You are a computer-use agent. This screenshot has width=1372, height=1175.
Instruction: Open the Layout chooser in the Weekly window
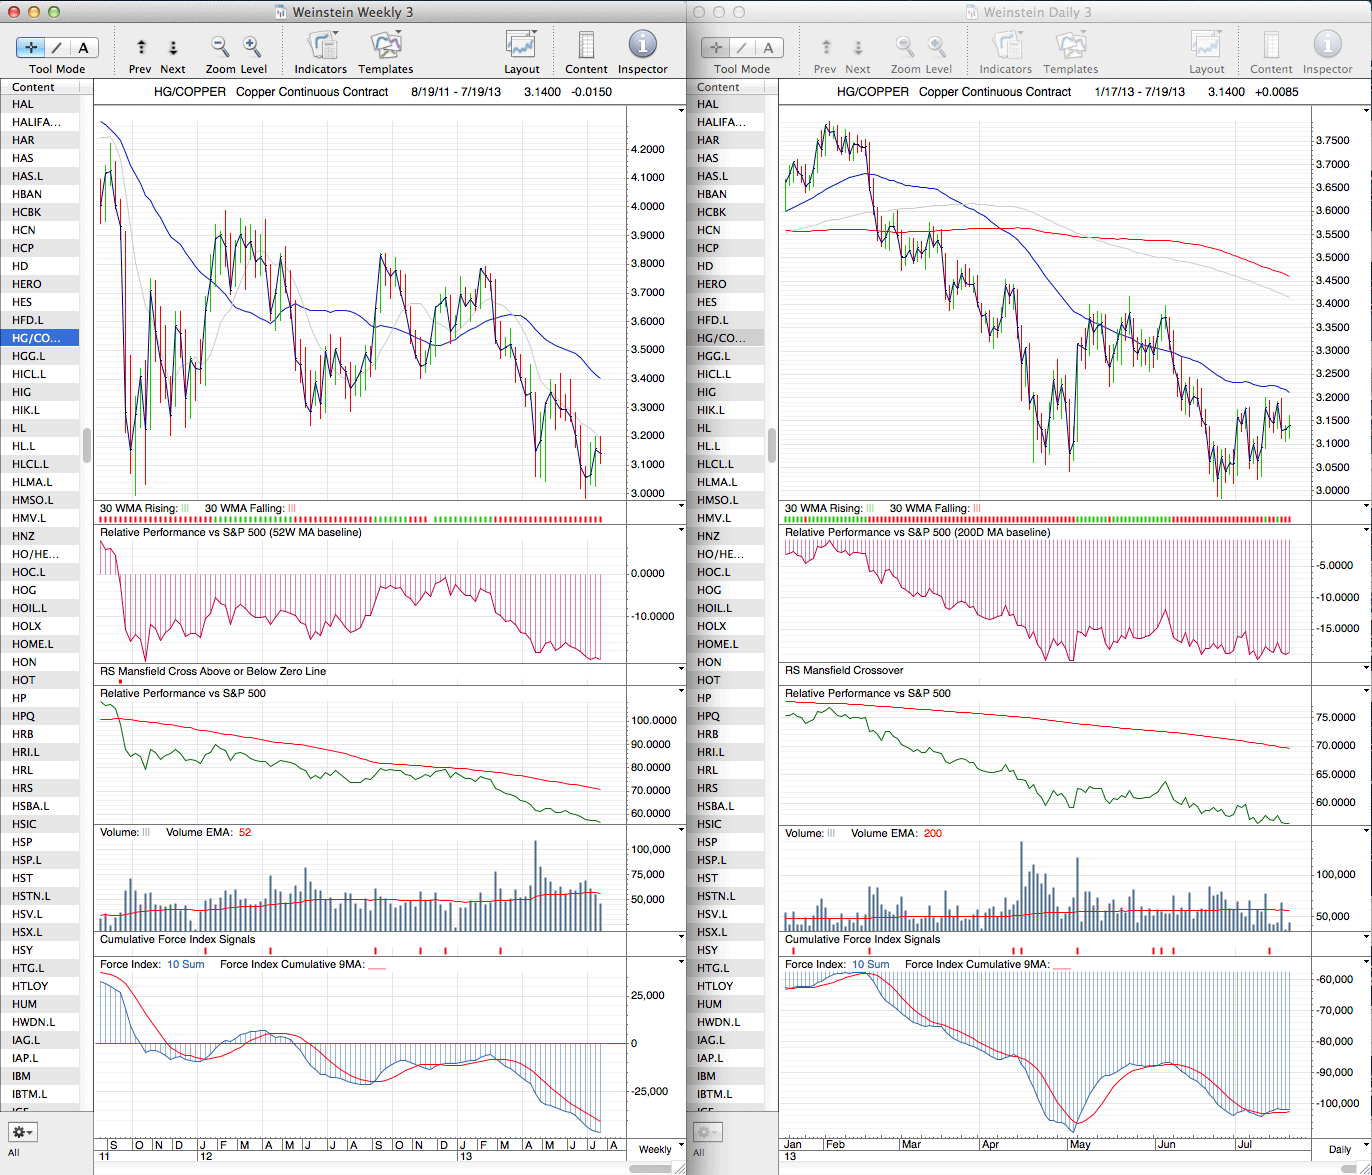click(x=521, y=46)
